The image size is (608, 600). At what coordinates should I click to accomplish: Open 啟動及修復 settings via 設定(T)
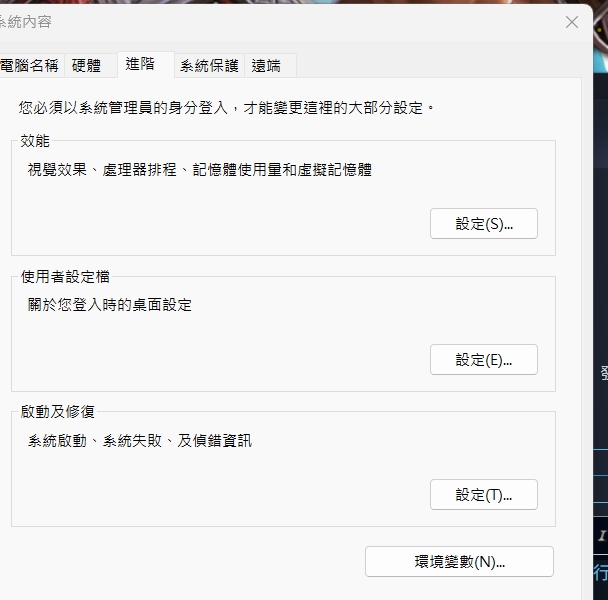(x=483, y=495)
